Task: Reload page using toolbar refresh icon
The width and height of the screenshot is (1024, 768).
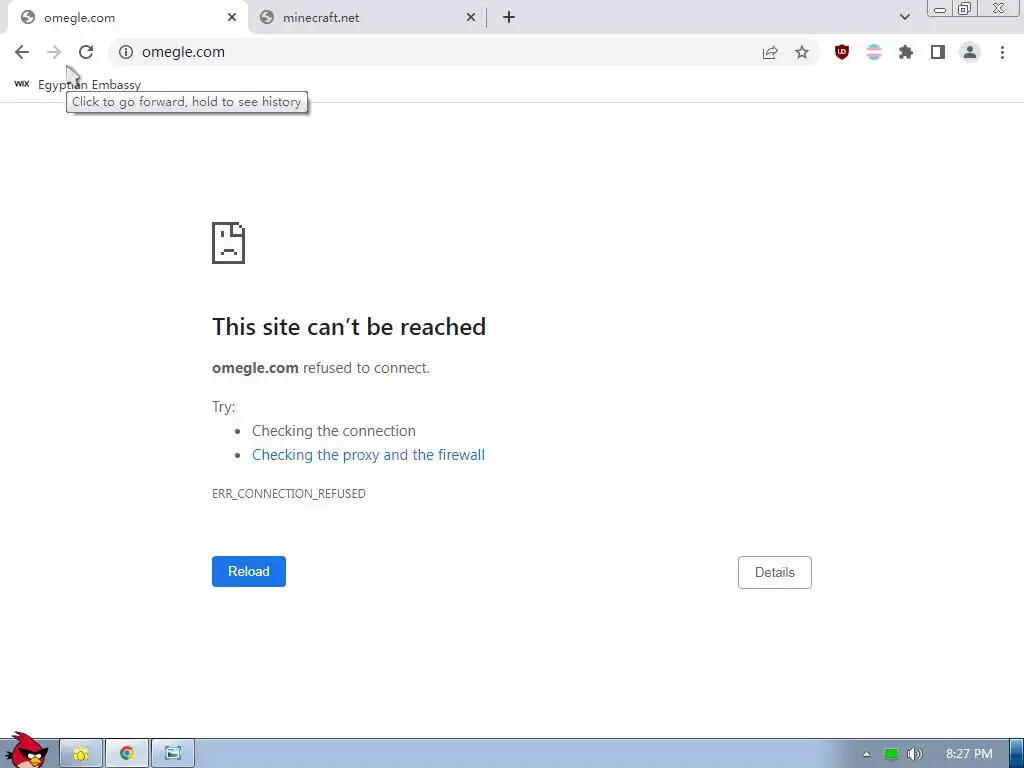Action: [x=86, y=52]
